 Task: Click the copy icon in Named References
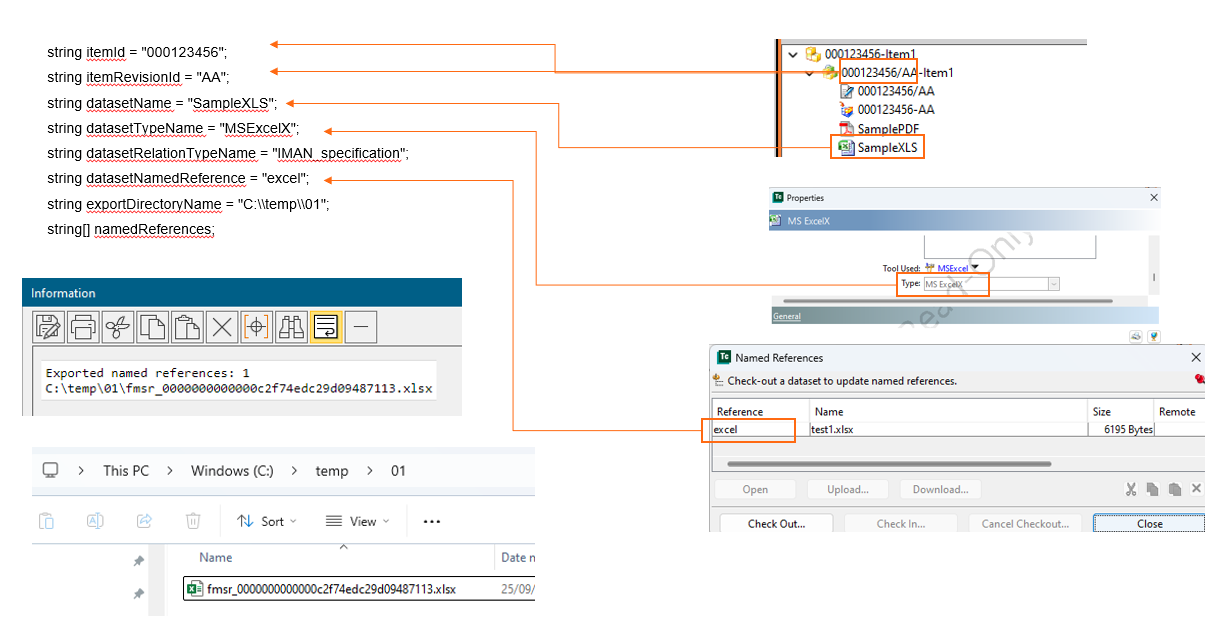tap(1153, 489)
